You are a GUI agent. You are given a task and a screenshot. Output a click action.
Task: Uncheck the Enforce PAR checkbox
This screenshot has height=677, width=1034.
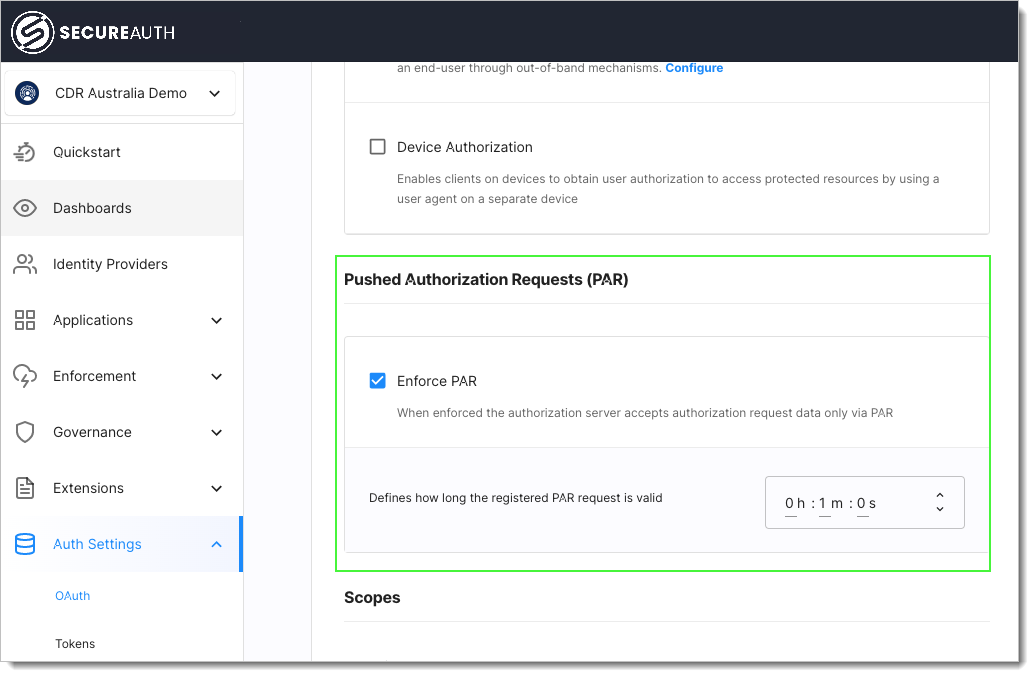tap(377, 380)
